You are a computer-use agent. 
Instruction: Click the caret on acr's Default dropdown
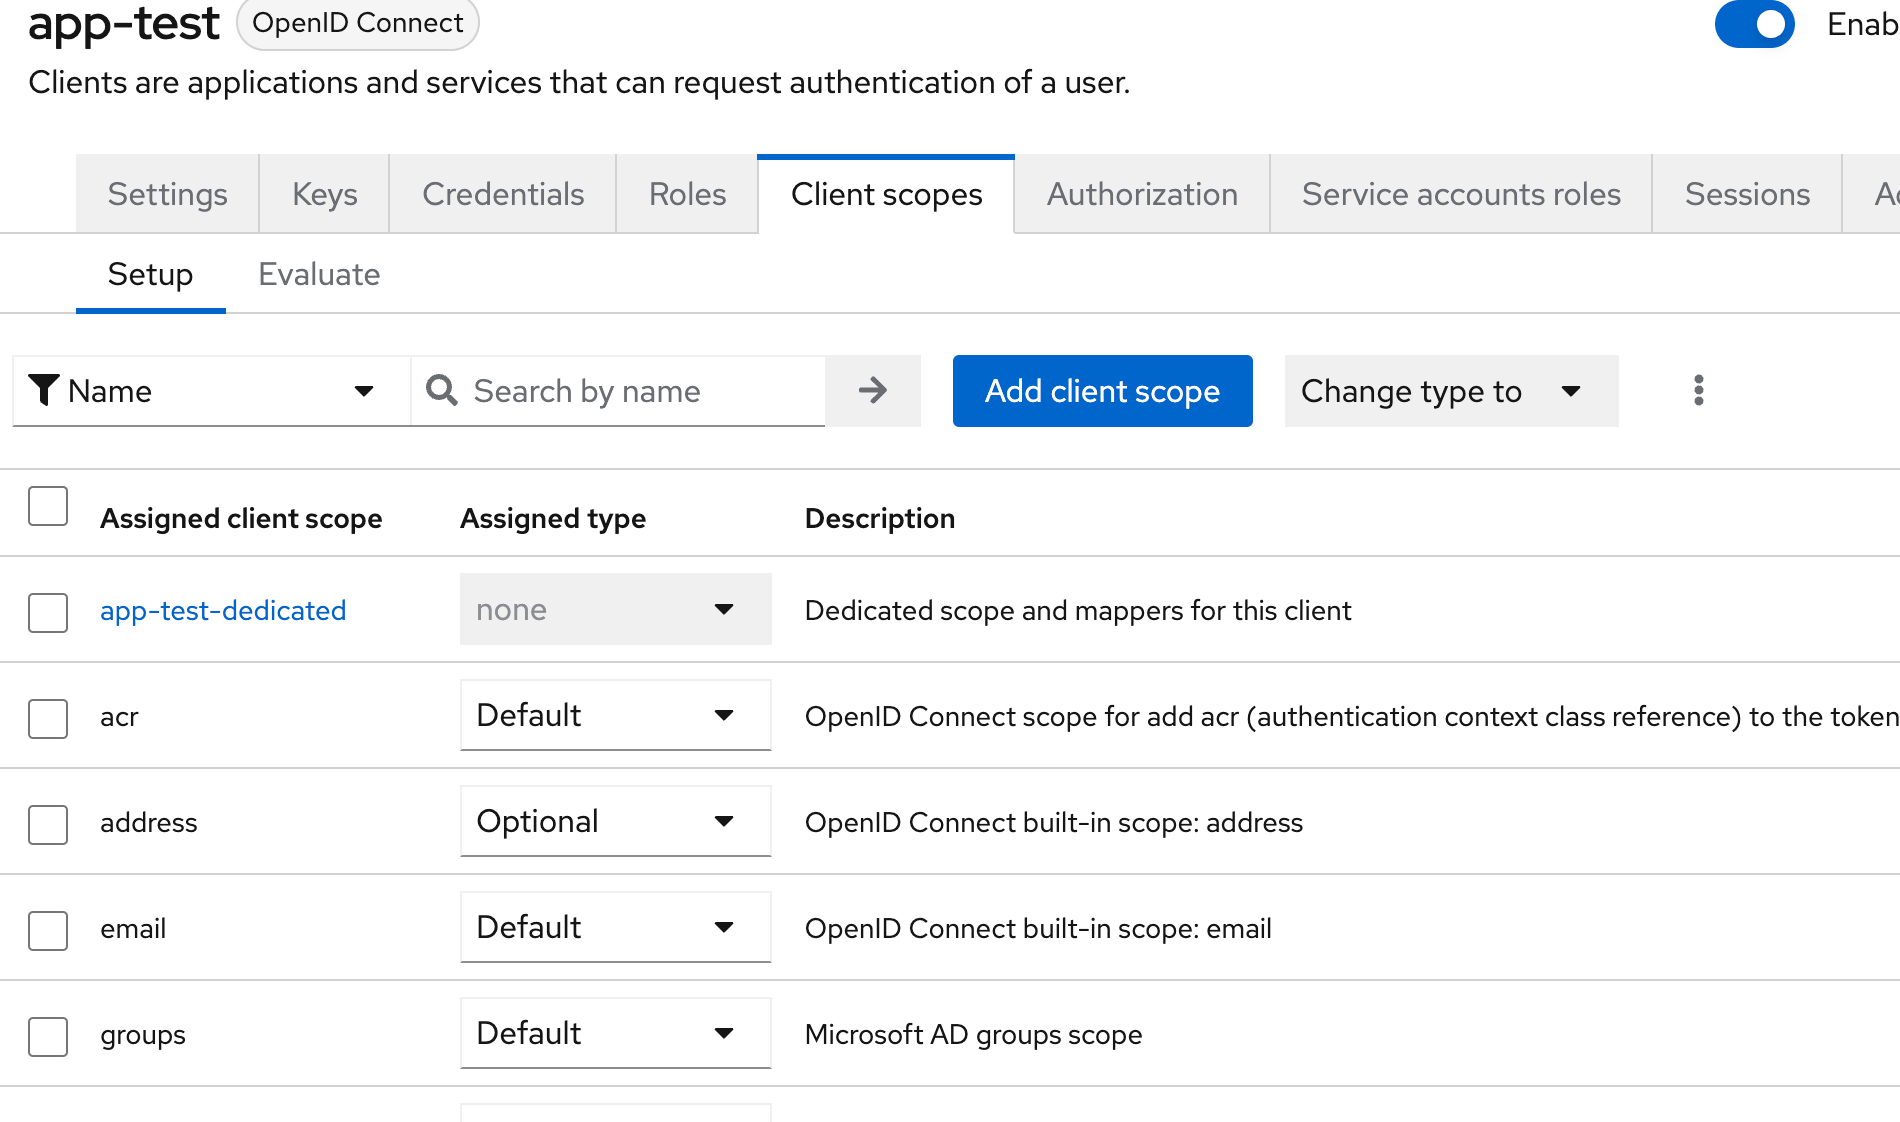(x=723, y=716)
